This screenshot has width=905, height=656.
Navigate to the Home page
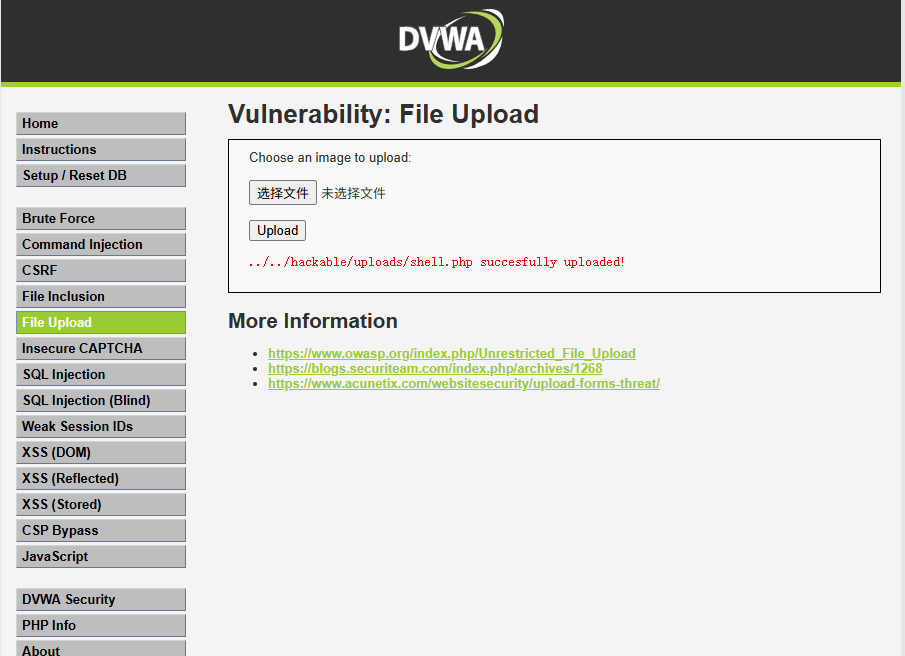tap(100, 123)
